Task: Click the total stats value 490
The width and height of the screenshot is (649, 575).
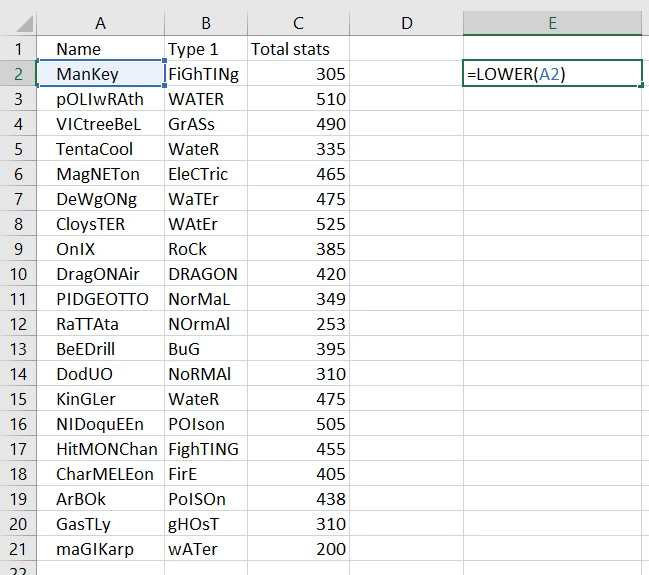Action: pyautogui.click(x=298, y=124)
